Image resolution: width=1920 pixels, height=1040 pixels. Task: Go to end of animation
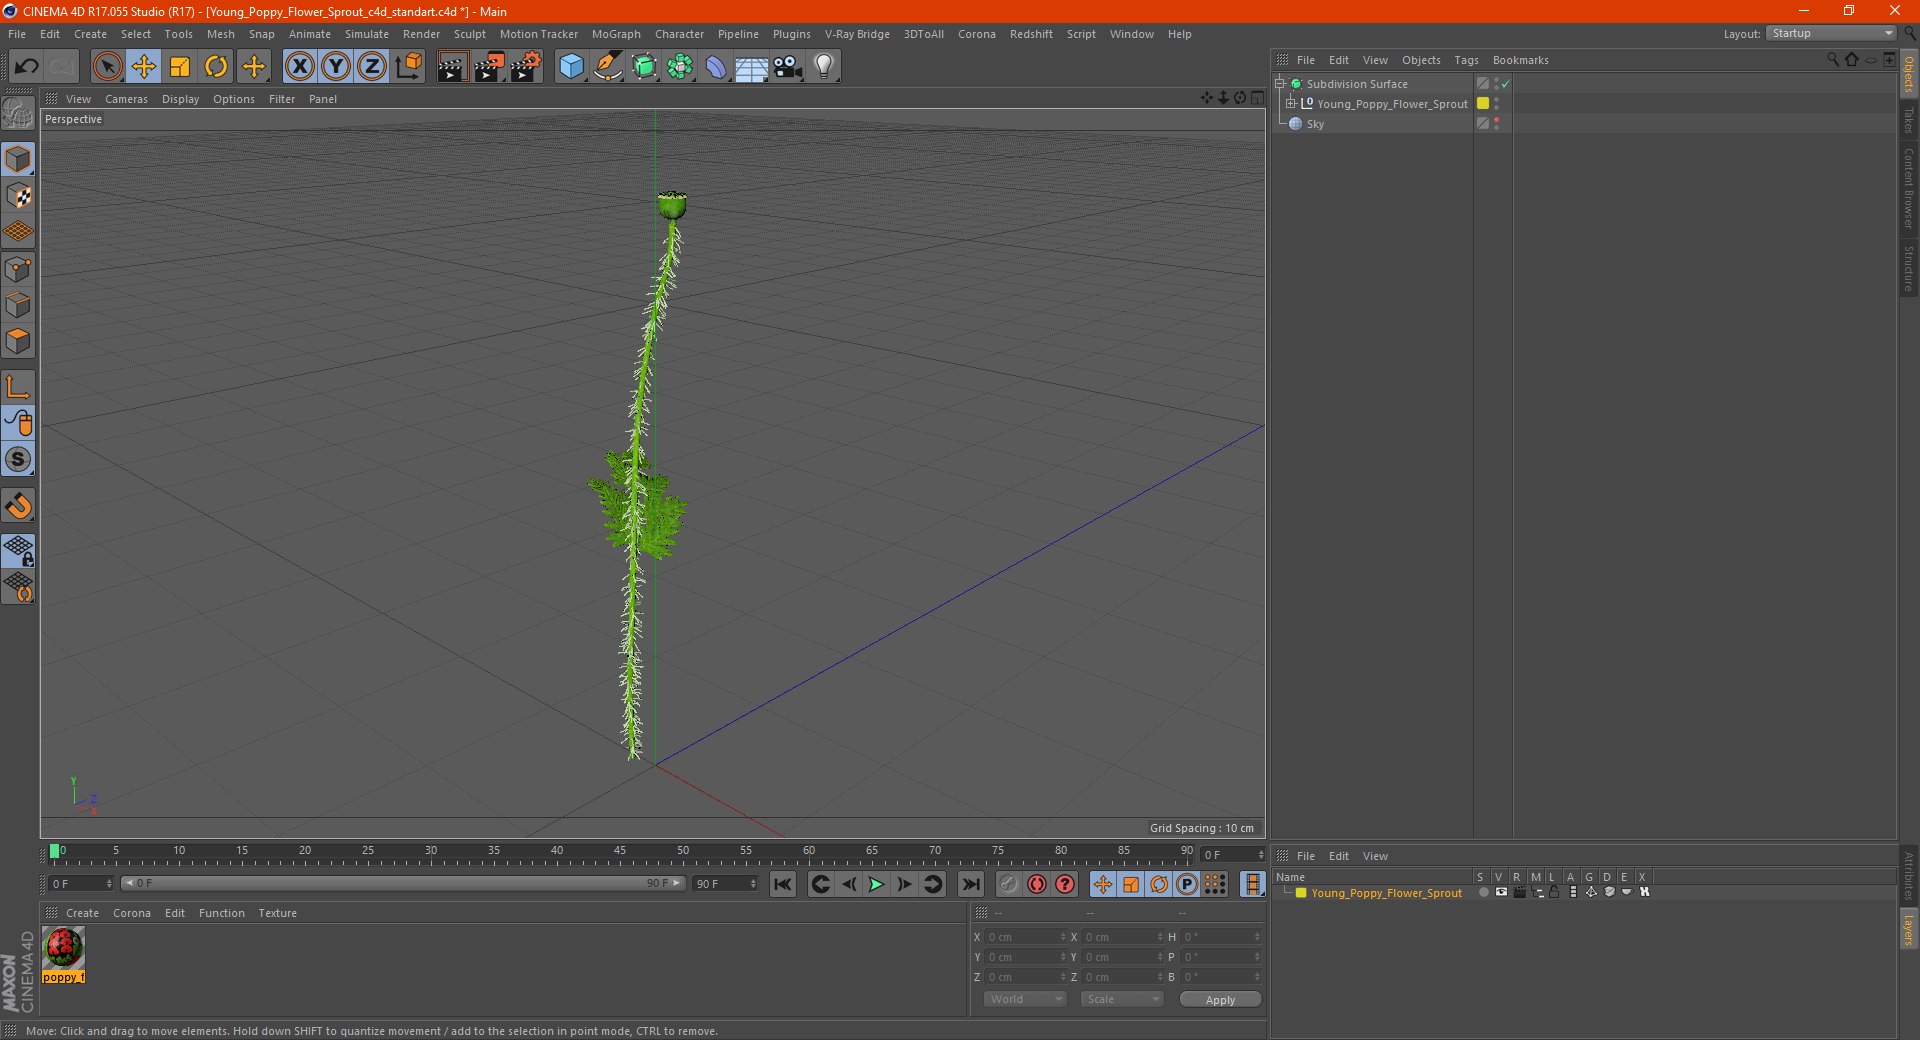(x=970, y=884)
